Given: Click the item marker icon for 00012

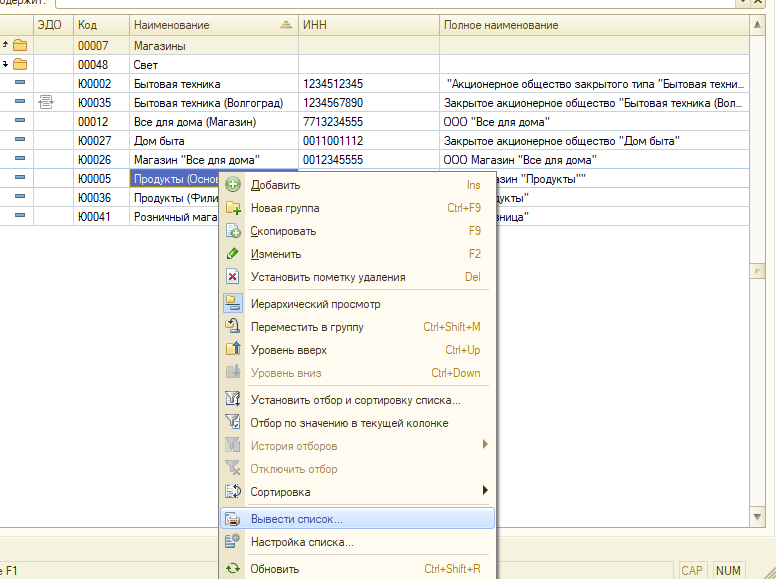Looking at the screenshot, I should coord(20,120).
